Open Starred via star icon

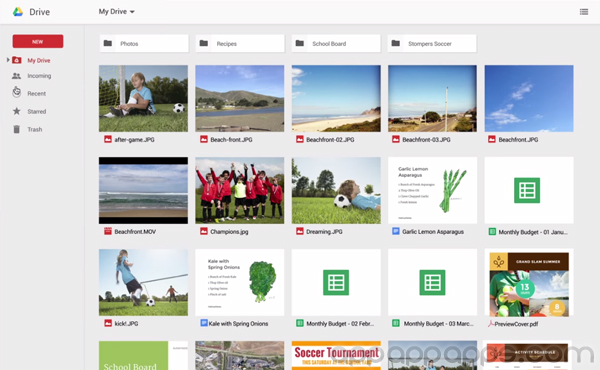(x=16, y=111)
